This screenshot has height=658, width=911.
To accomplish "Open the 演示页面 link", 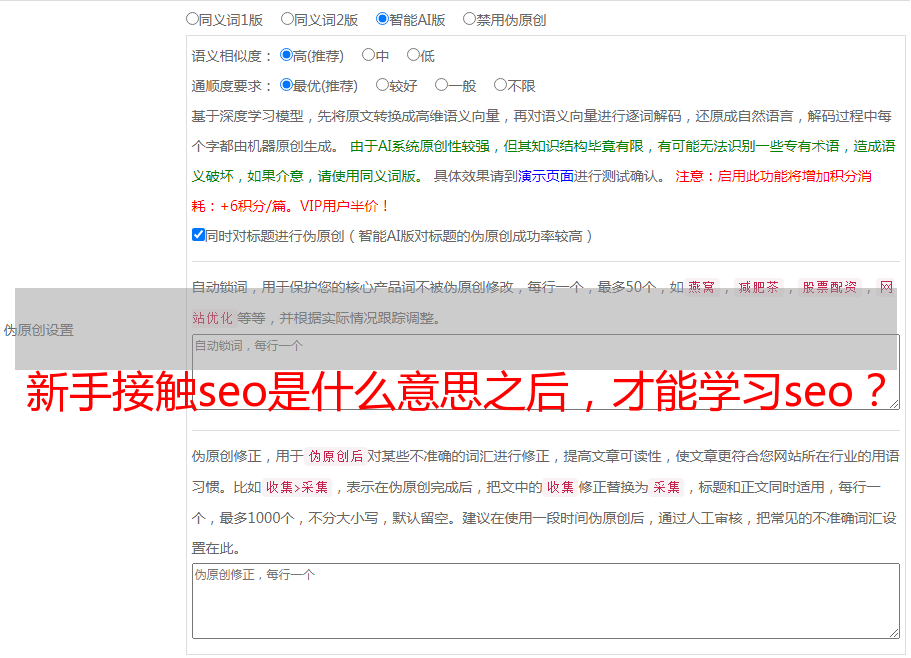I will click(545, 176).
